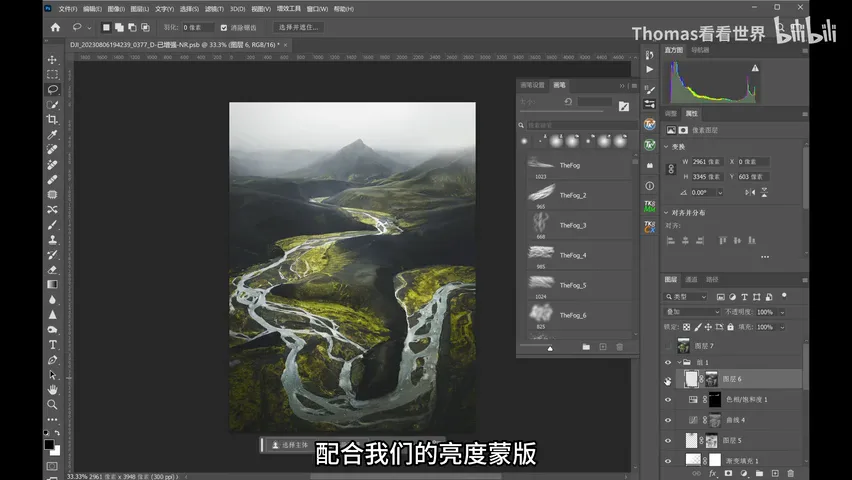This screenshot has height=480, width=852.
Task: Select the Zoom tool
Action: pos(52,404)
